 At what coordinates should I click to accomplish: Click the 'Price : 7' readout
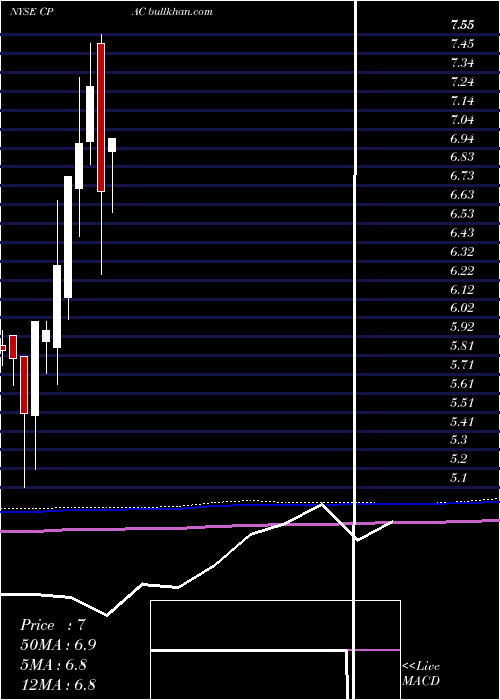point(53,625)
